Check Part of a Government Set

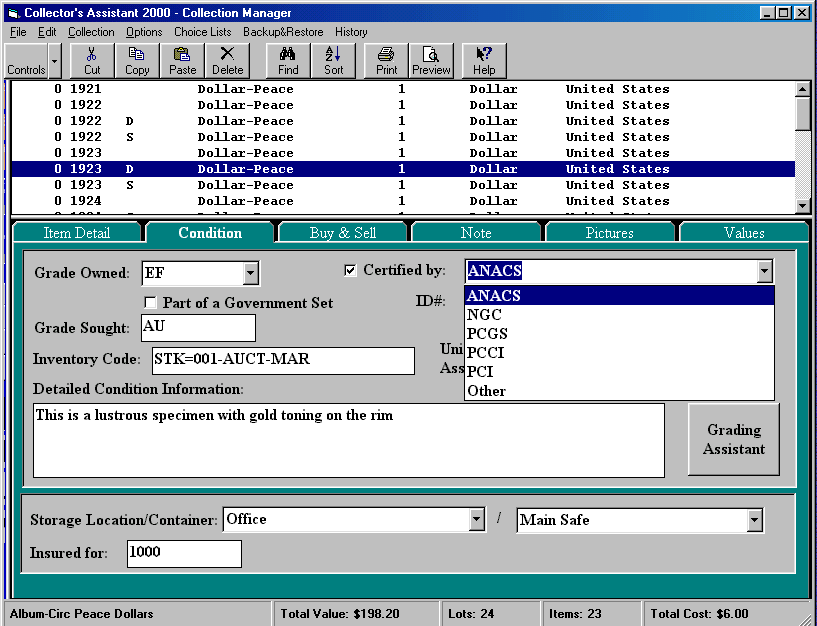[150, 303]
